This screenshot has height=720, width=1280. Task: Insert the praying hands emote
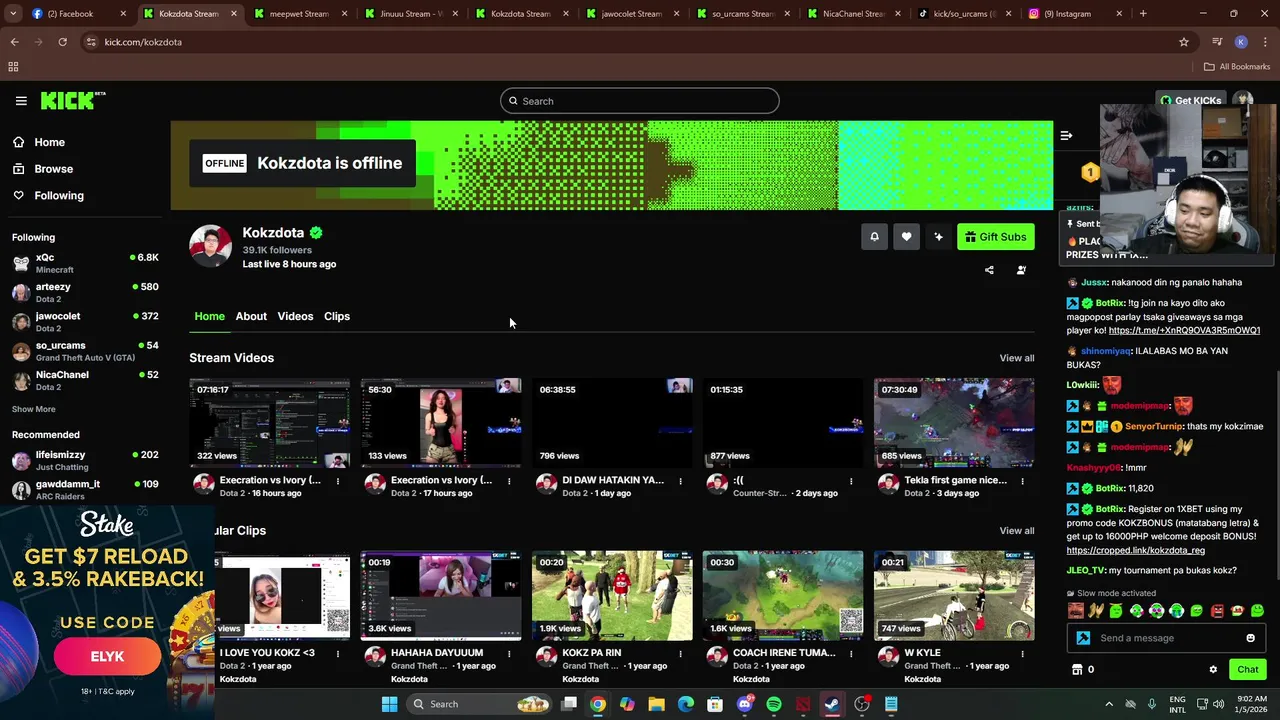tap(1096, 611)
